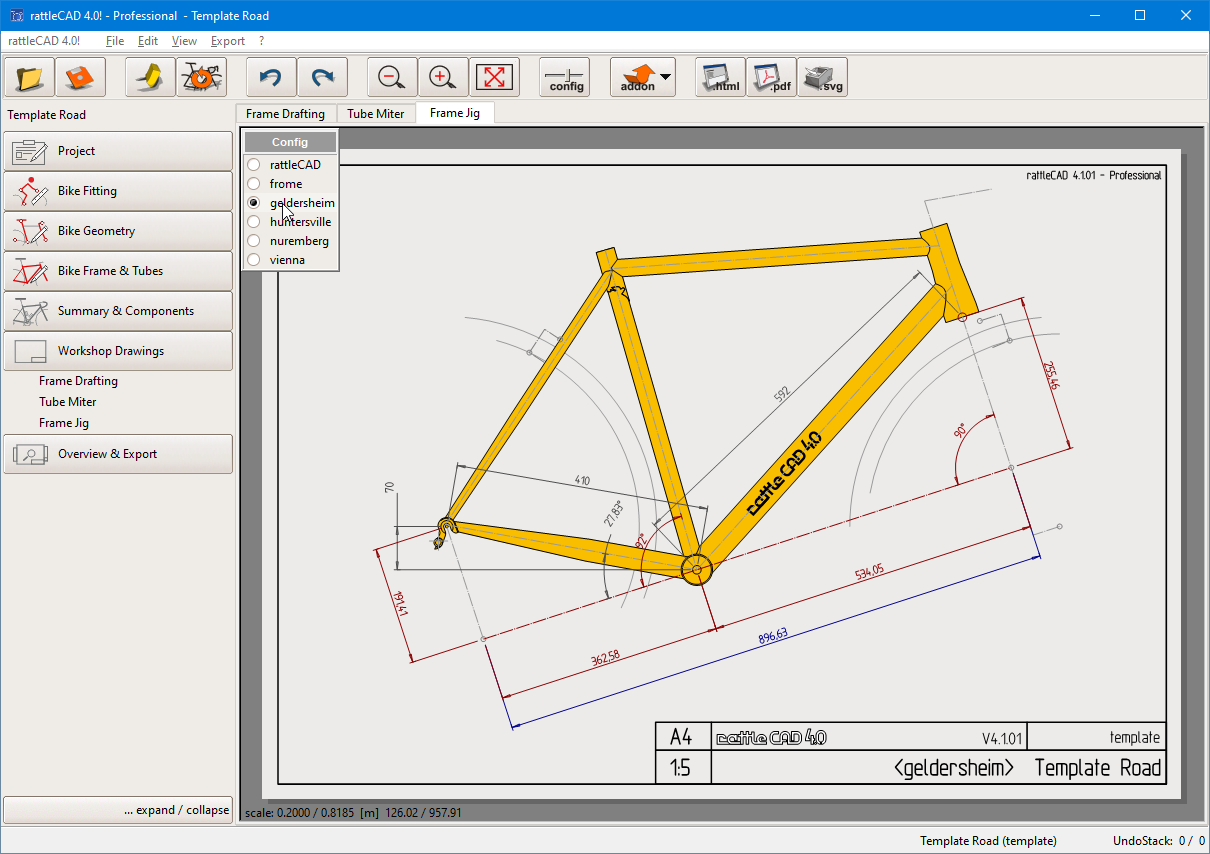The width and height of the screenshot is (1210, 854).
Task: Open the View menu
Action: click(184, 41)
